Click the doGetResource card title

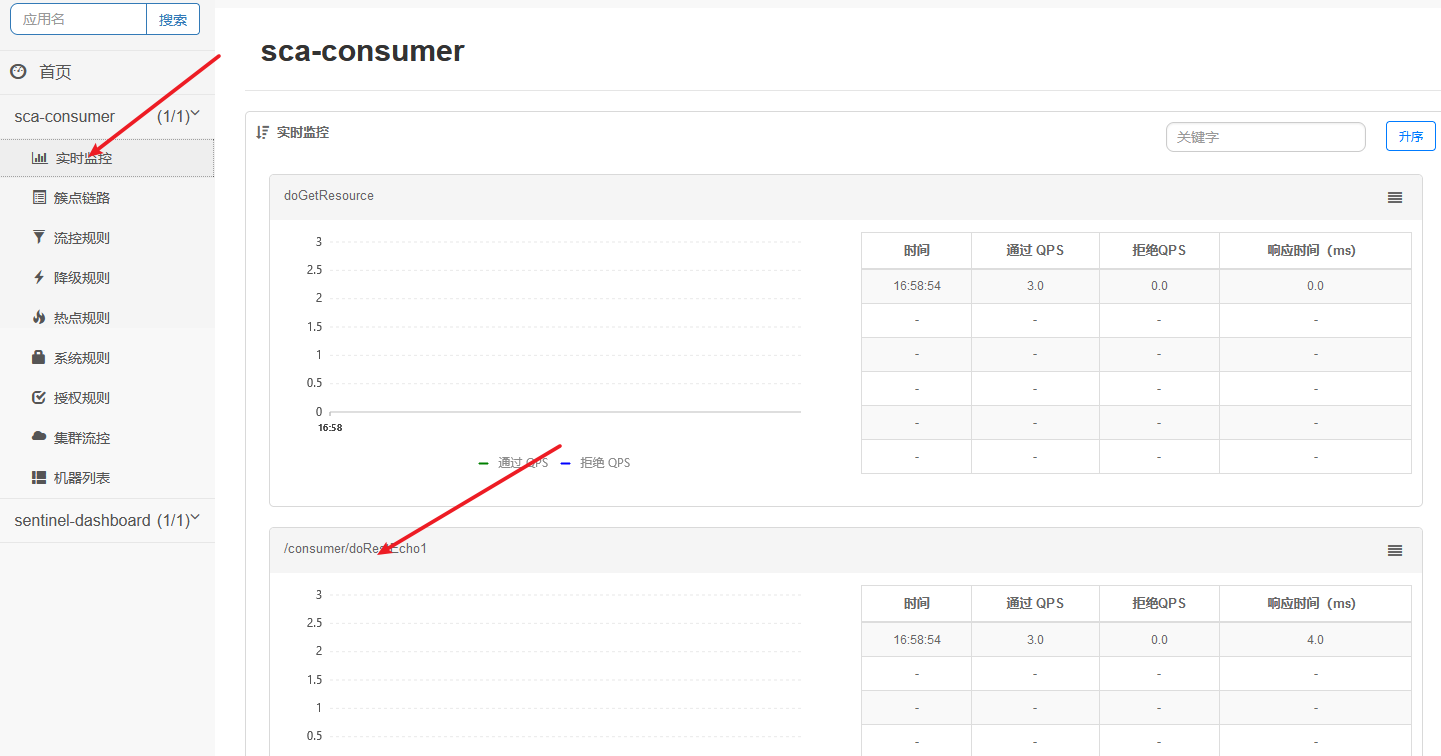[x=329, y=196]
